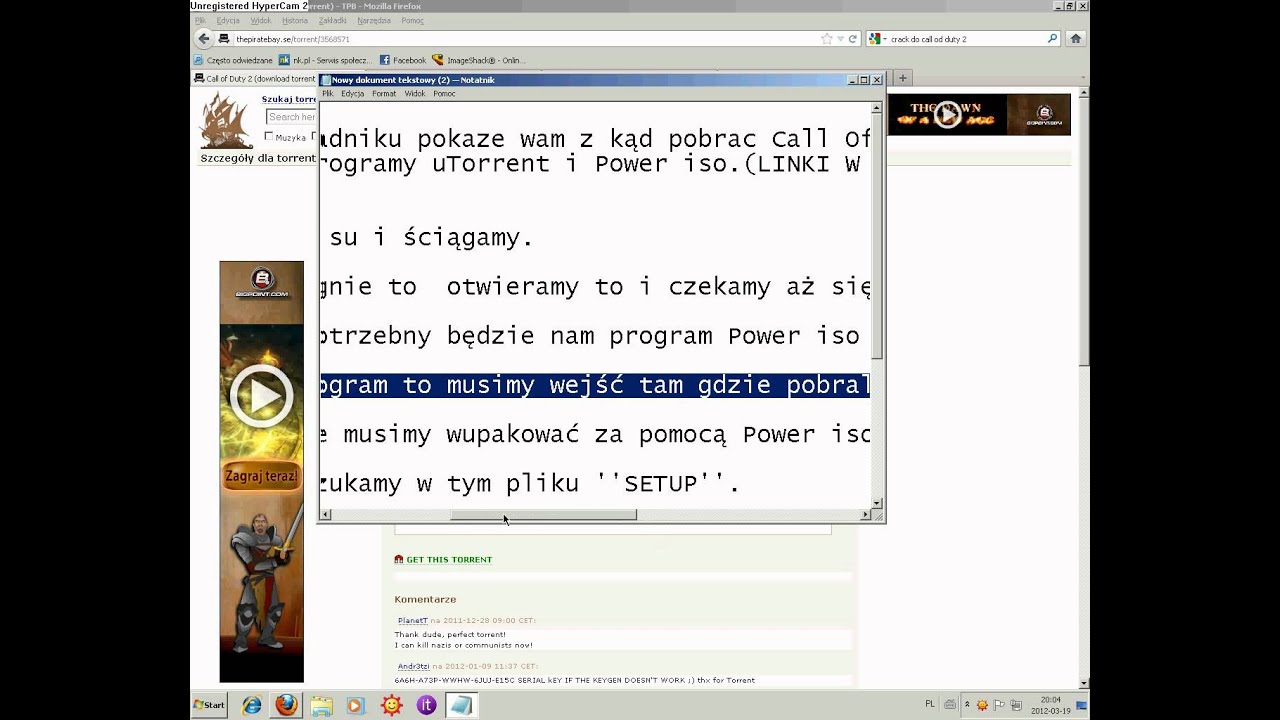Open Facebook bookmark

click(x=403, y=60)
